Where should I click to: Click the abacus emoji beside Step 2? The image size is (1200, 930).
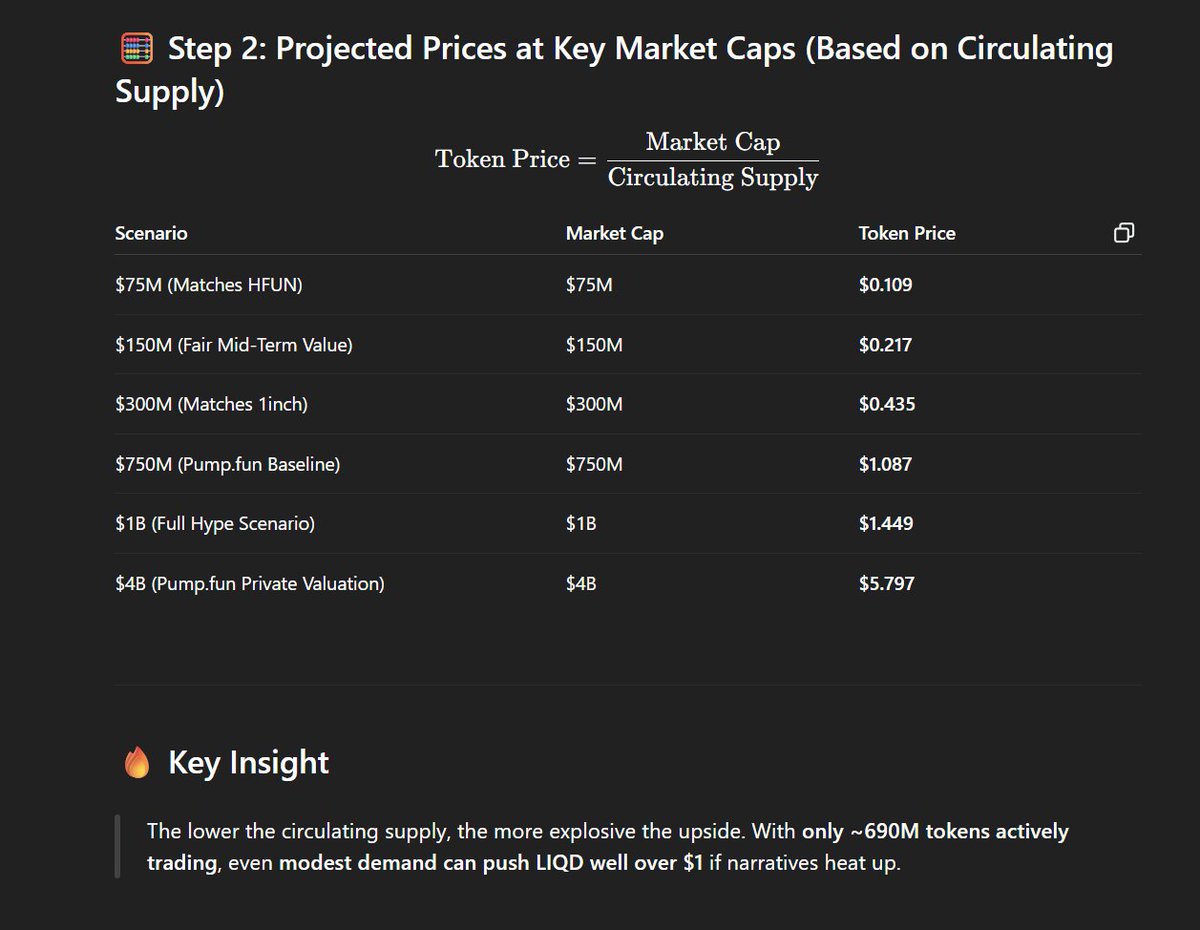tap(136, 48)
